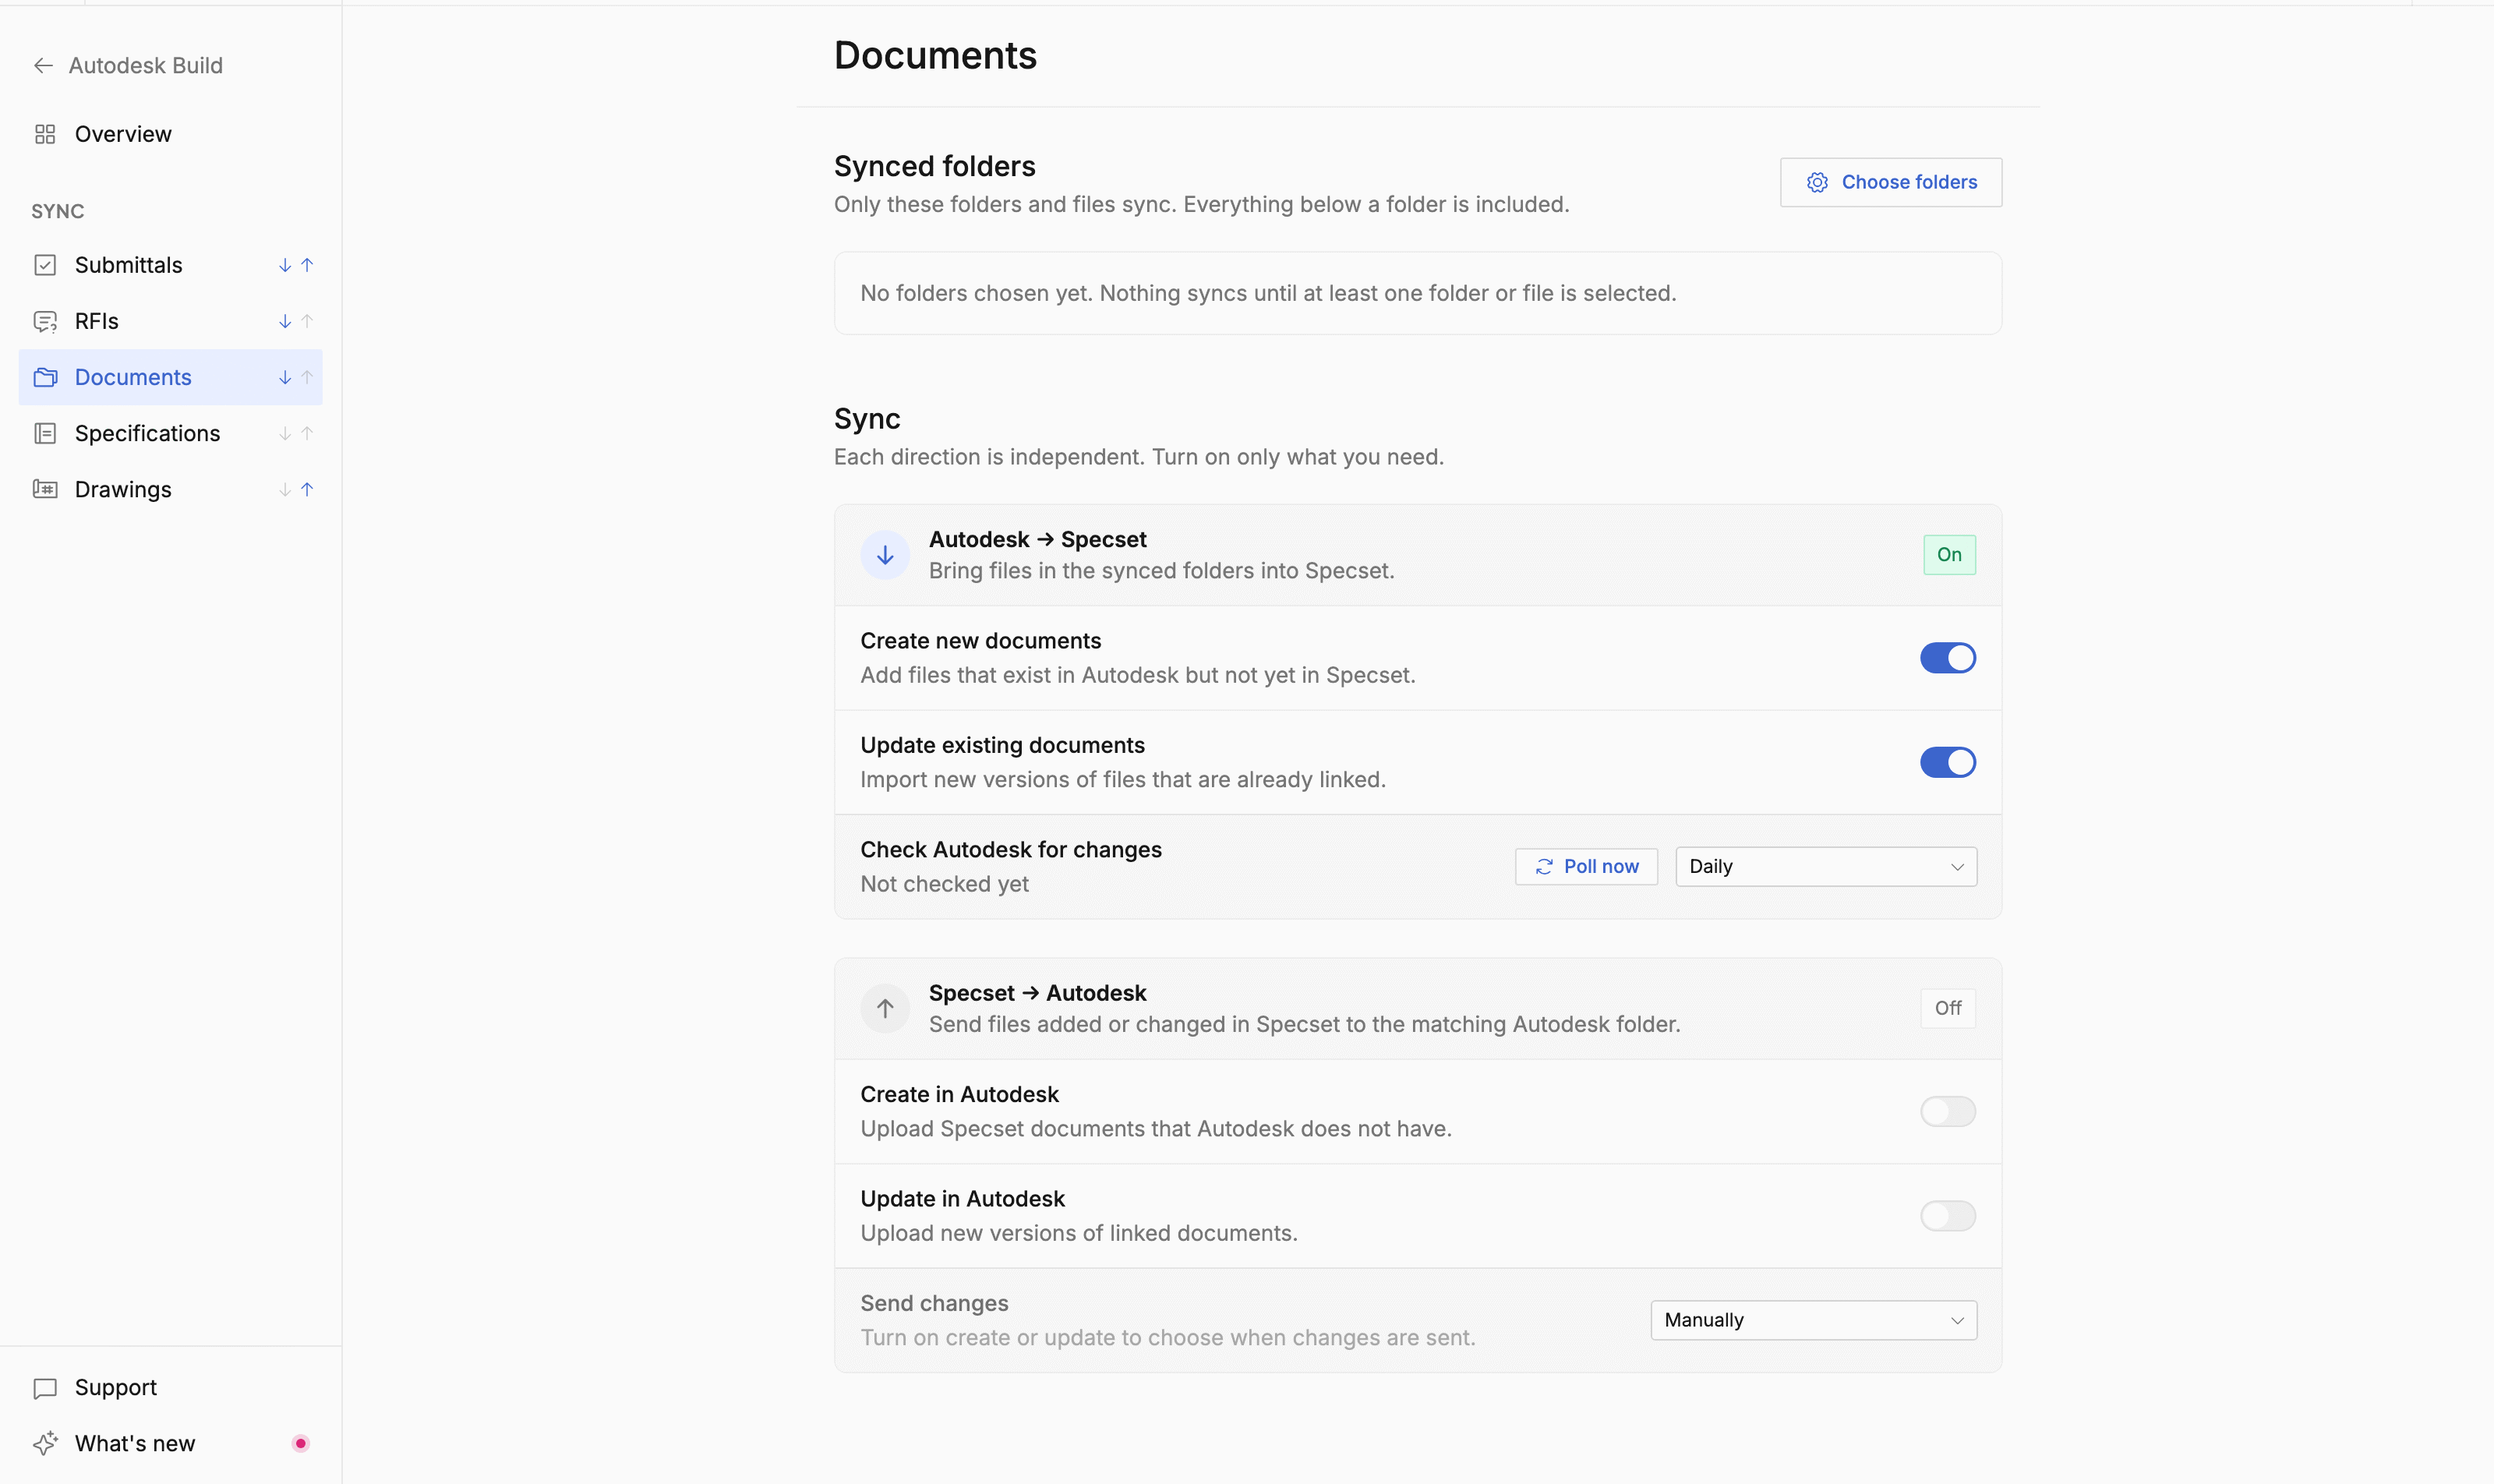
Task: Open What's new
Action: click(170, 1444)
